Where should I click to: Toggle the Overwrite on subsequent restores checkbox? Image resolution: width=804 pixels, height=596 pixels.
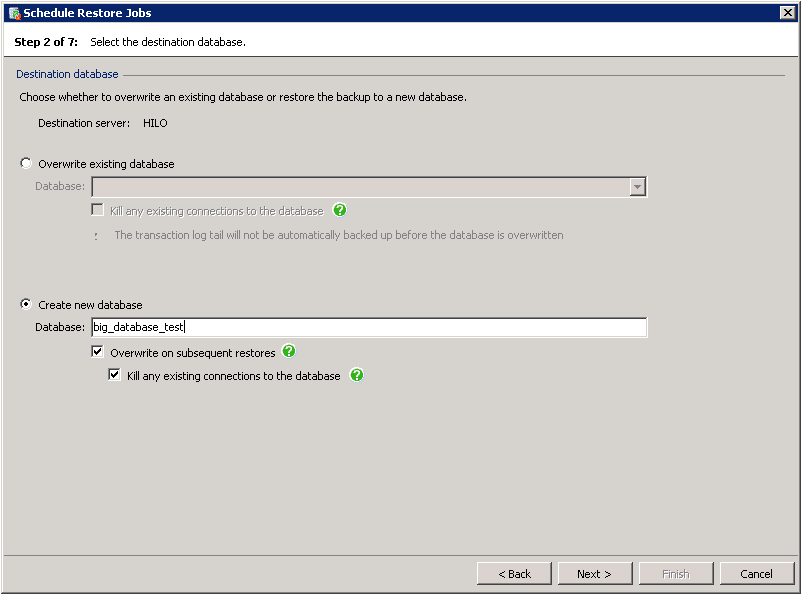point(97,352)
